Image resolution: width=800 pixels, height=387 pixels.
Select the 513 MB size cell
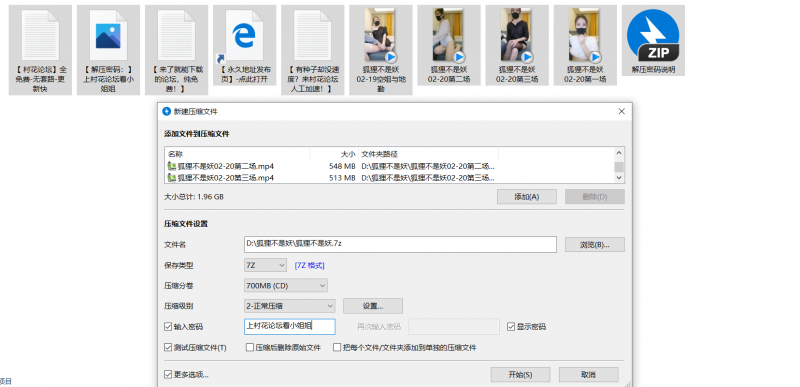(x=342, y=177)
